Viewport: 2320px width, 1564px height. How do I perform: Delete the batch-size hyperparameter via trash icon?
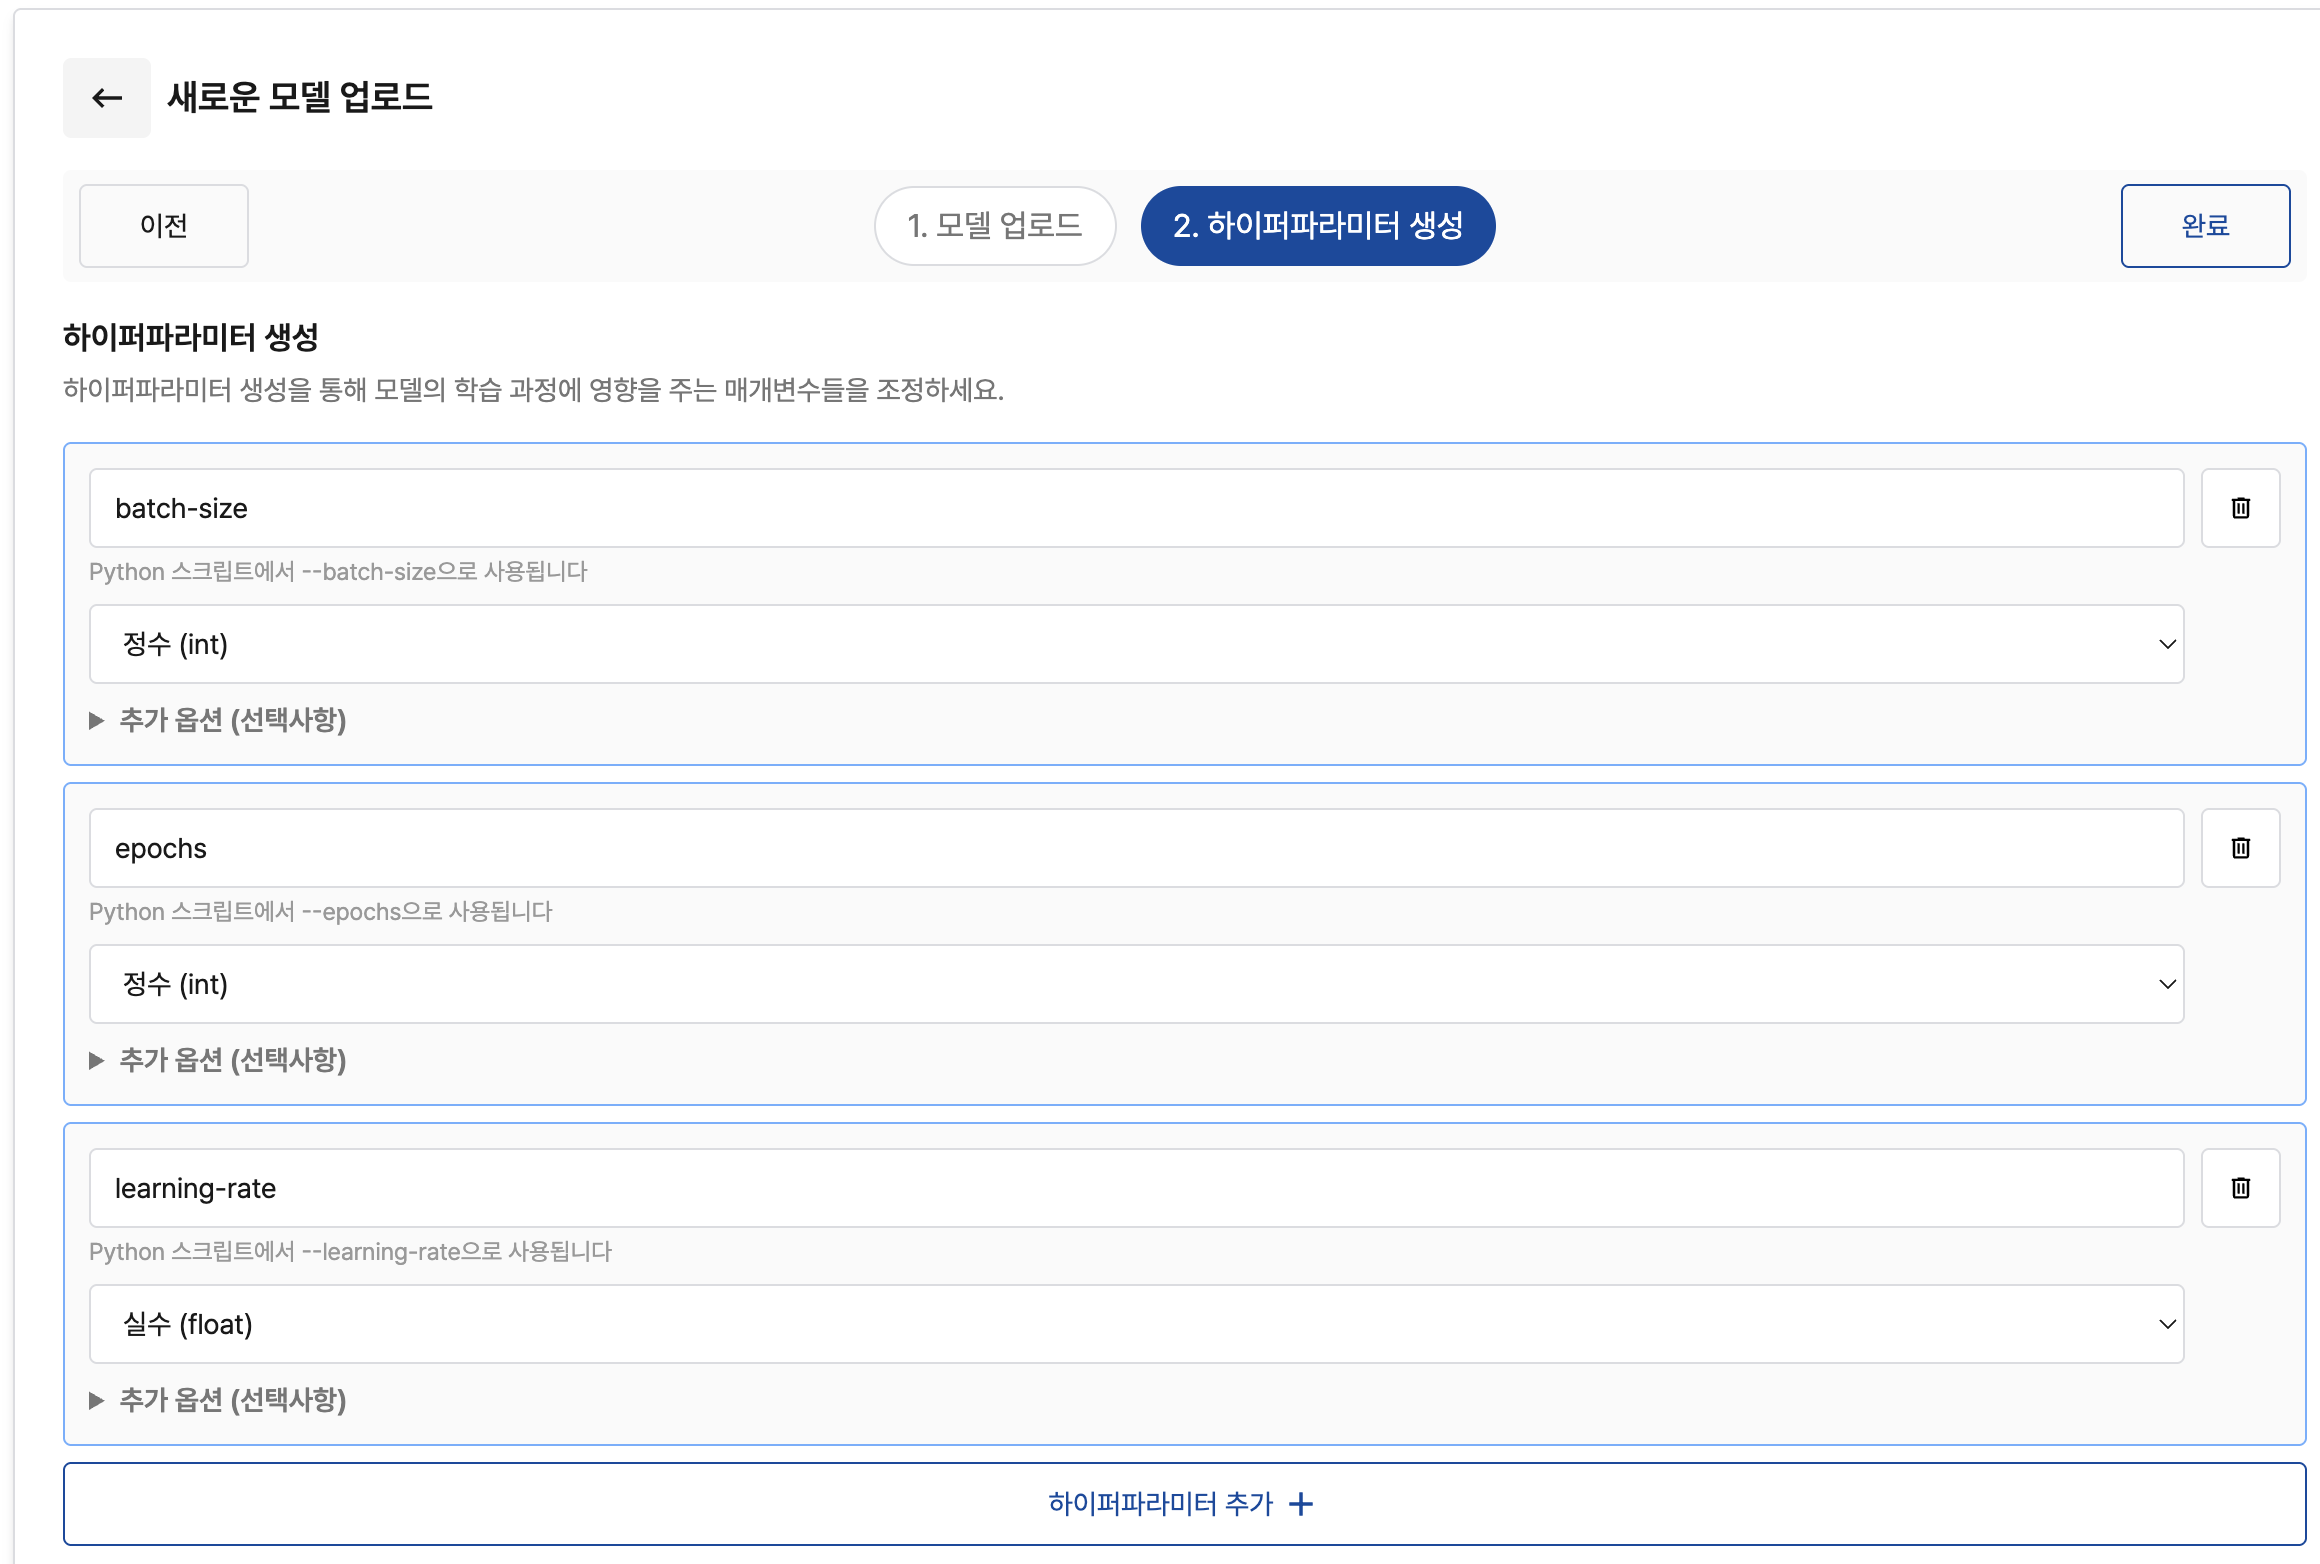pyautogui.click(x=2240, y=508)
